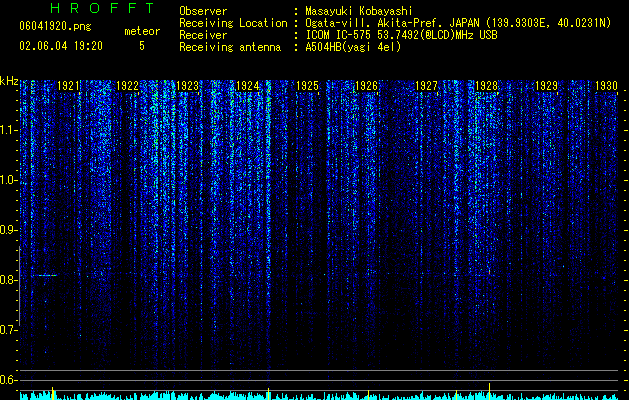Click the 1927 time marker
The image size is (629, 400).
[426, 85]
